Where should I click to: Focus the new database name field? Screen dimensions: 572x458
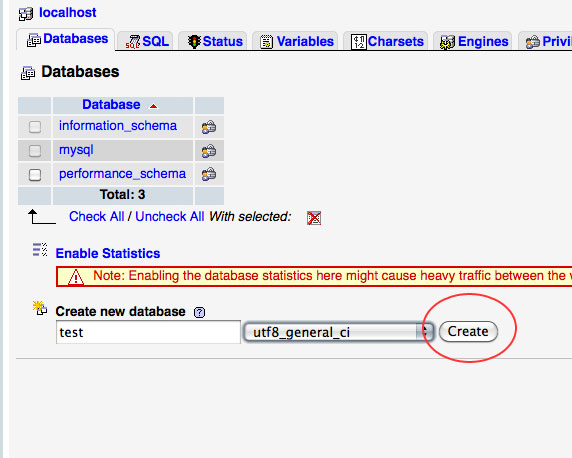pyautogui.click(x=148, y=332)
